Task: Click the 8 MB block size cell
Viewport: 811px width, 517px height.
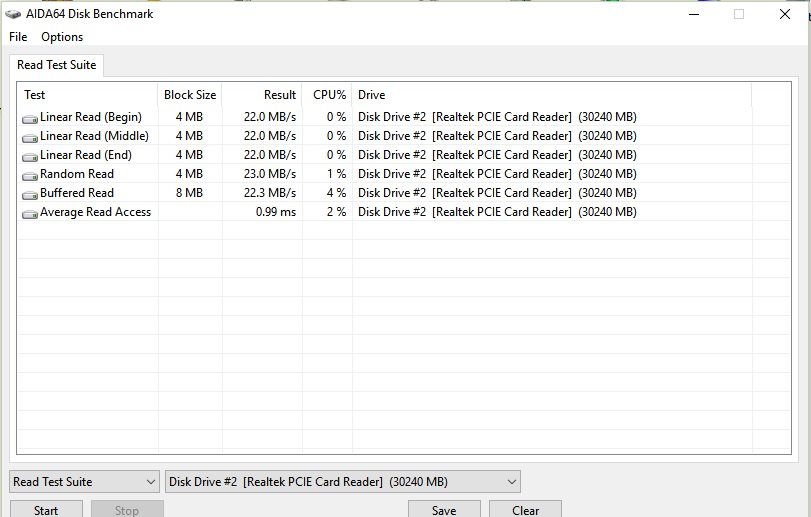Action: pos(189,193)
